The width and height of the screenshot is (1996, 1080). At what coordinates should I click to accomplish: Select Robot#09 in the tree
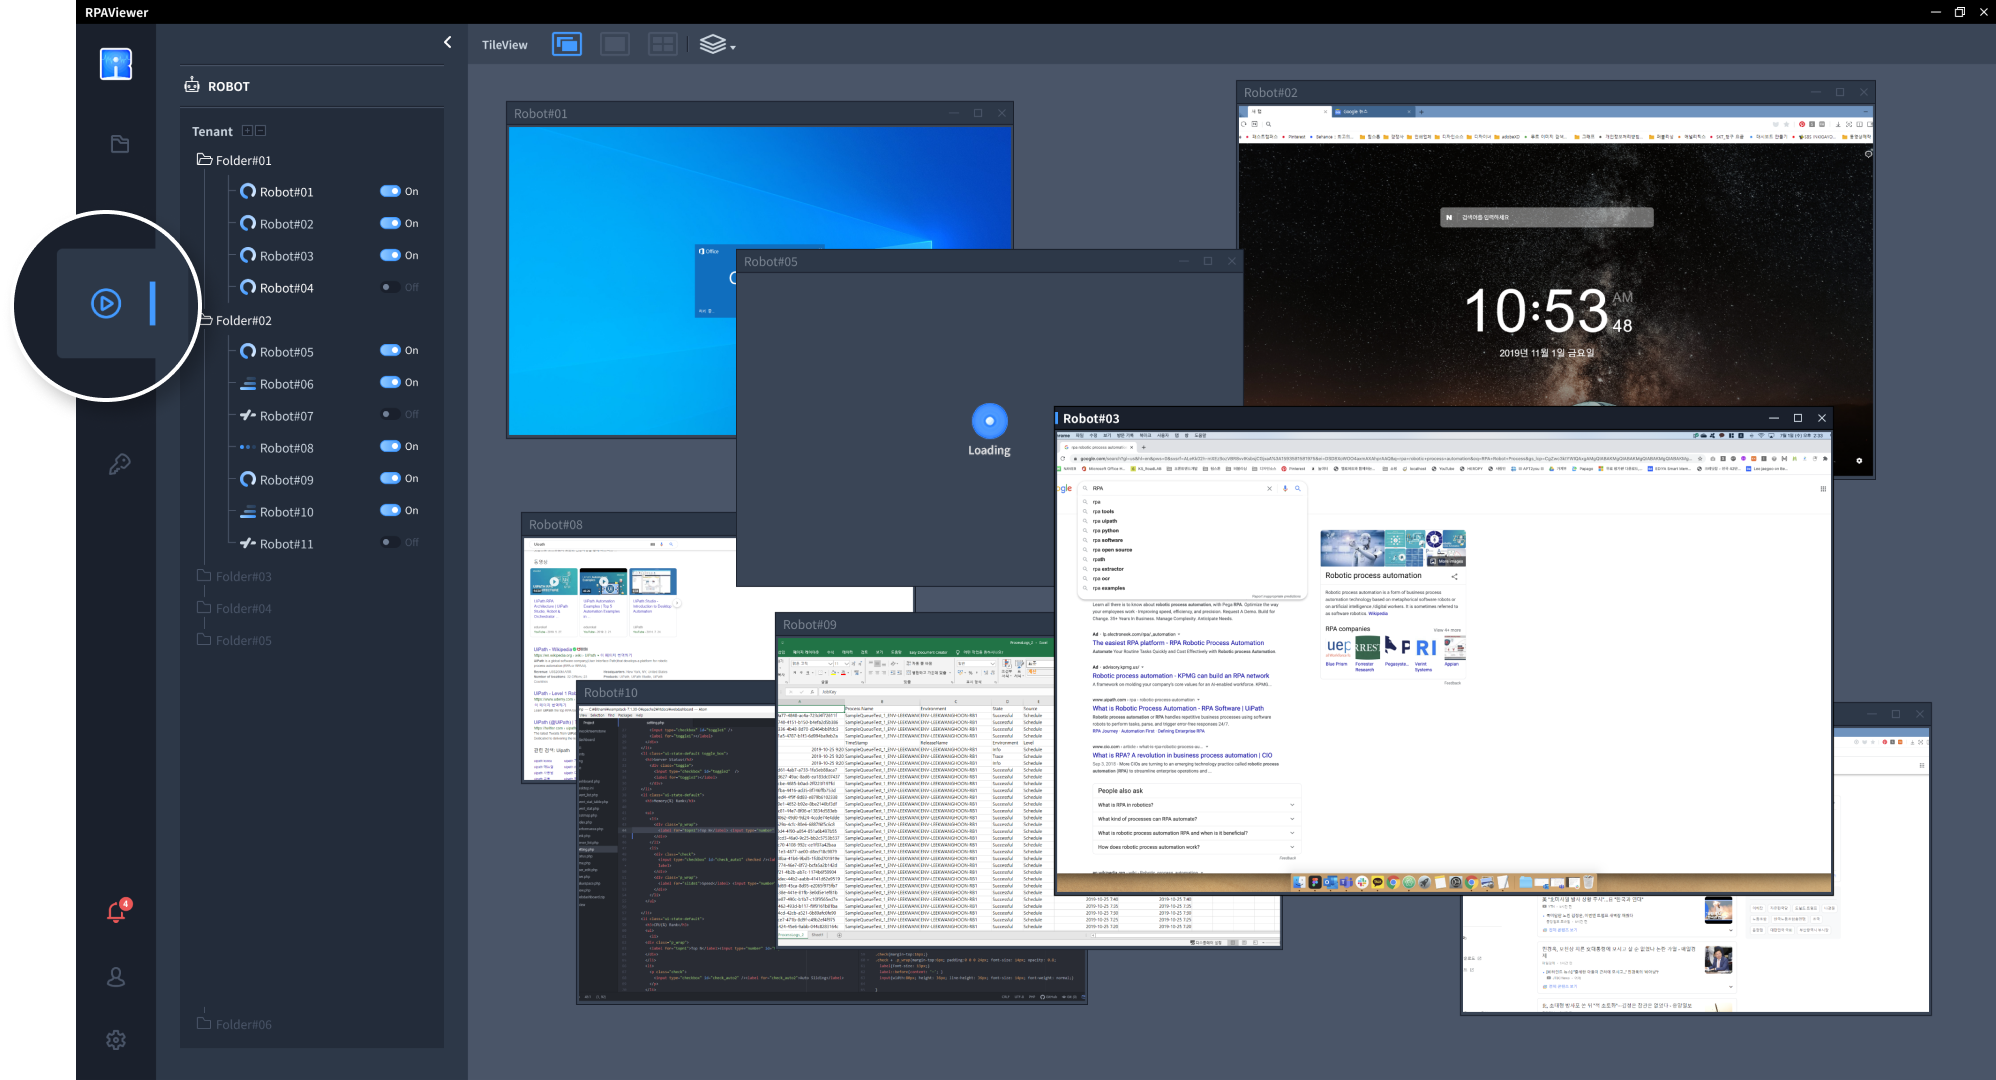(x=286, y=480)
